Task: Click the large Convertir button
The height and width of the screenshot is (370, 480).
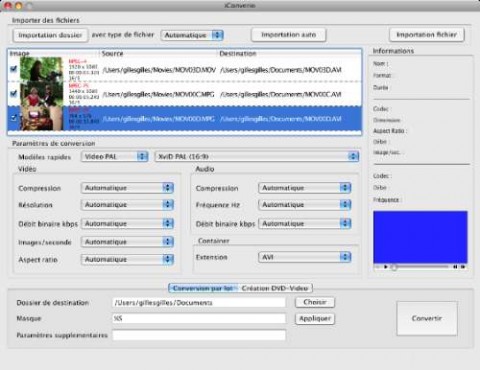Action: point(427,318)
